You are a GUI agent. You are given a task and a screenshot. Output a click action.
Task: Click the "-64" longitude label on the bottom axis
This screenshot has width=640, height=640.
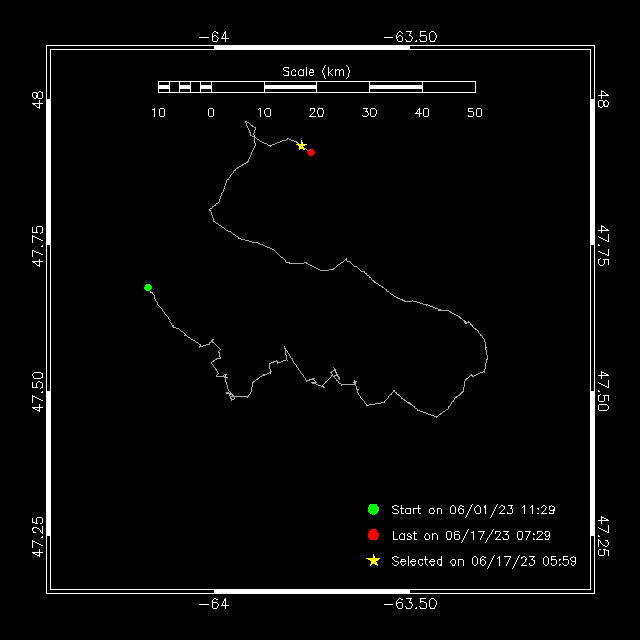tap(214, 604)
